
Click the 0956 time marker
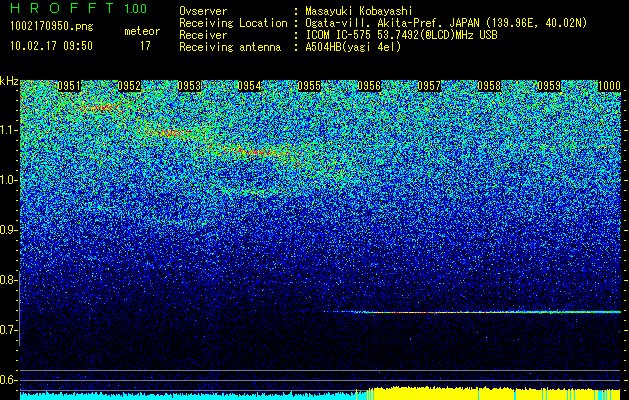(x=369, y=86)
